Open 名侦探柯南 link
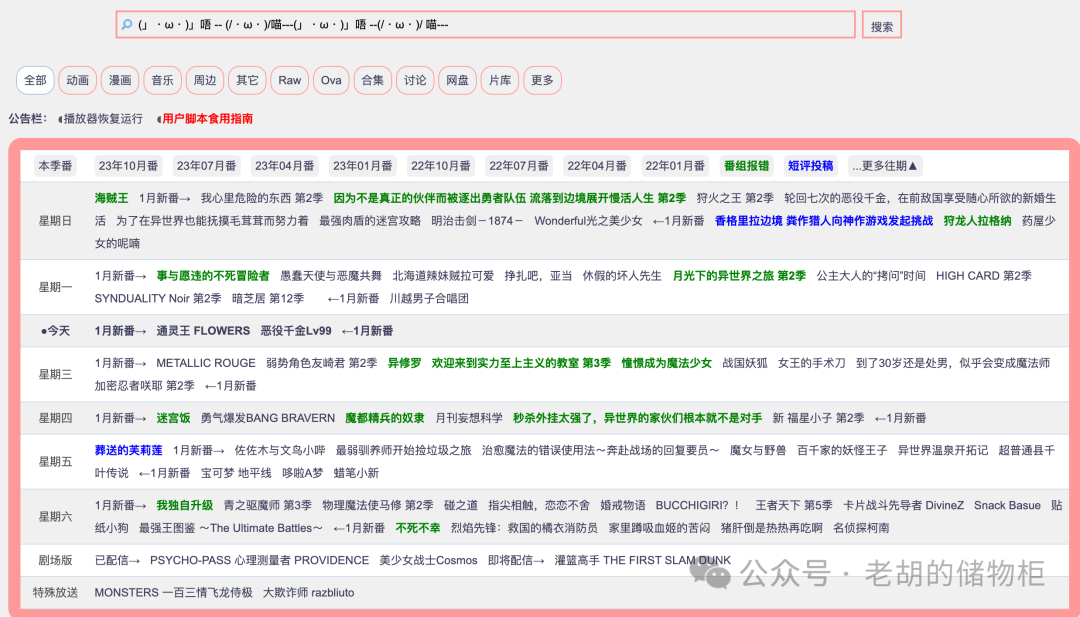 [x=861, y=528]
